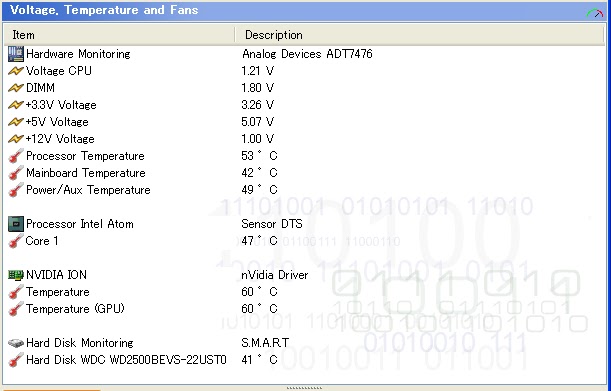Screen dimensions: 611x391
Task: Click the gauge icon in title bar
Action: 595,13
